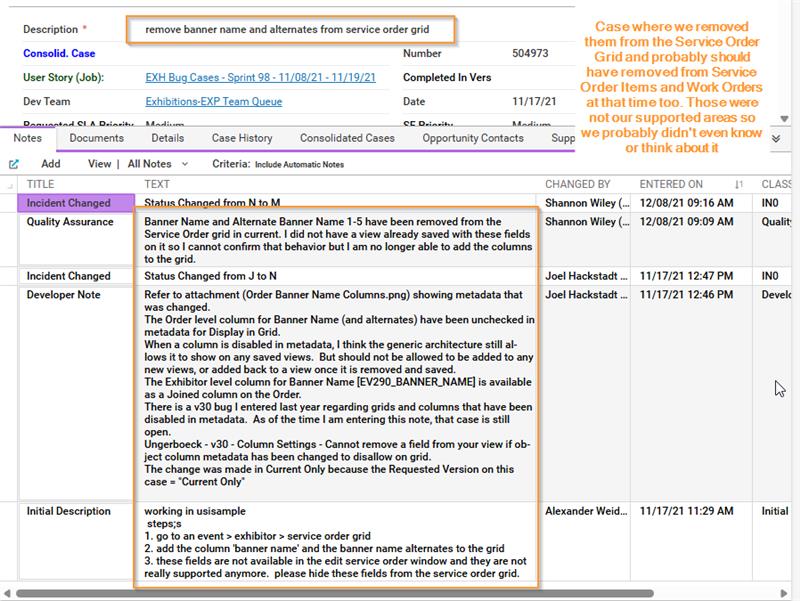Click the Add note button
This screenshot has height=601, width=800.
tap(51, 164)
